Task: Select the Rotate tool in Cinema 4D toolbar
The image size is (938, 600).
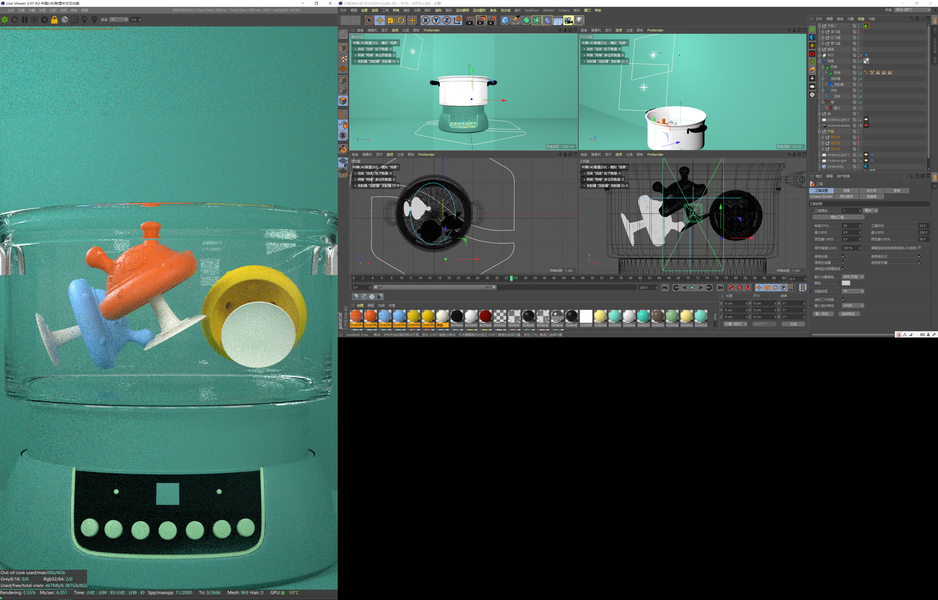Action: (401, 20)
